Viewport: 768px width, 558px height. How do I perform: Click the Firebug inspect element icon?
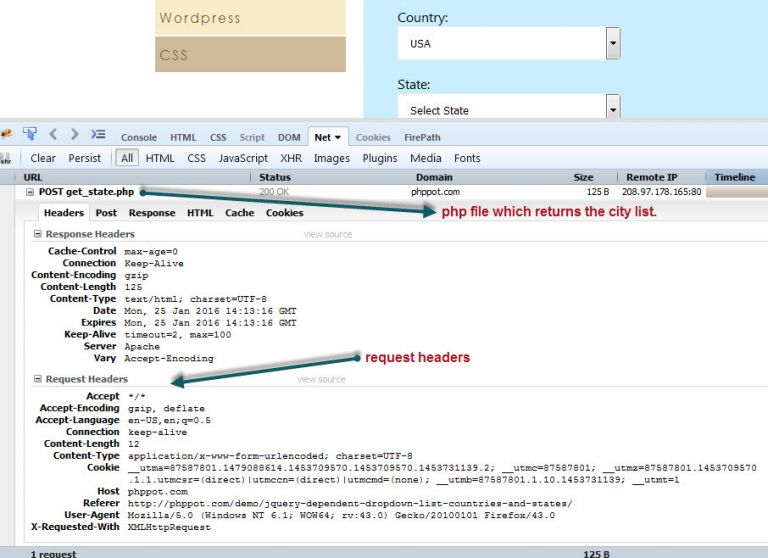(x=30, y=134)
